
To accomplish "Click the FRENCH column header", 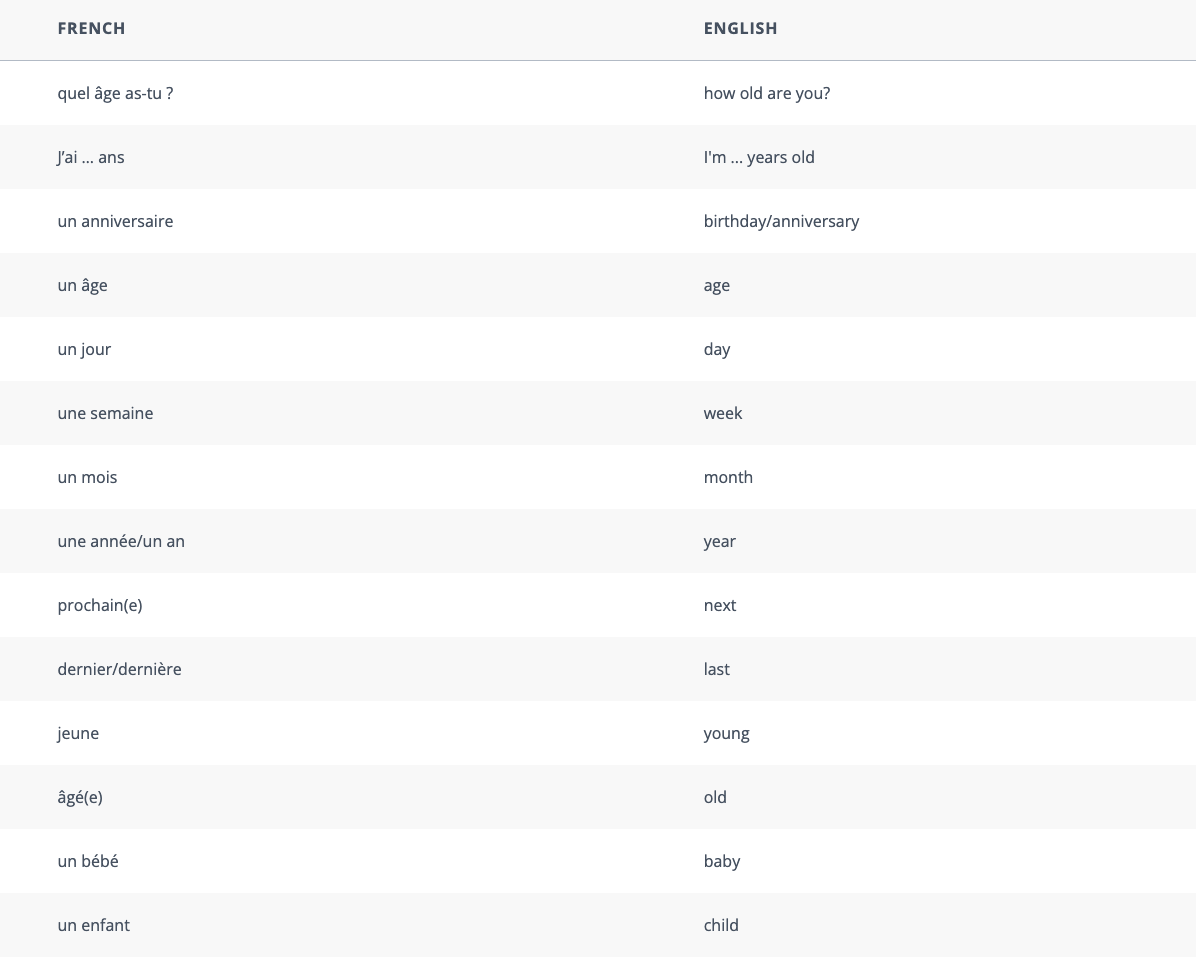I will point(92,28).
